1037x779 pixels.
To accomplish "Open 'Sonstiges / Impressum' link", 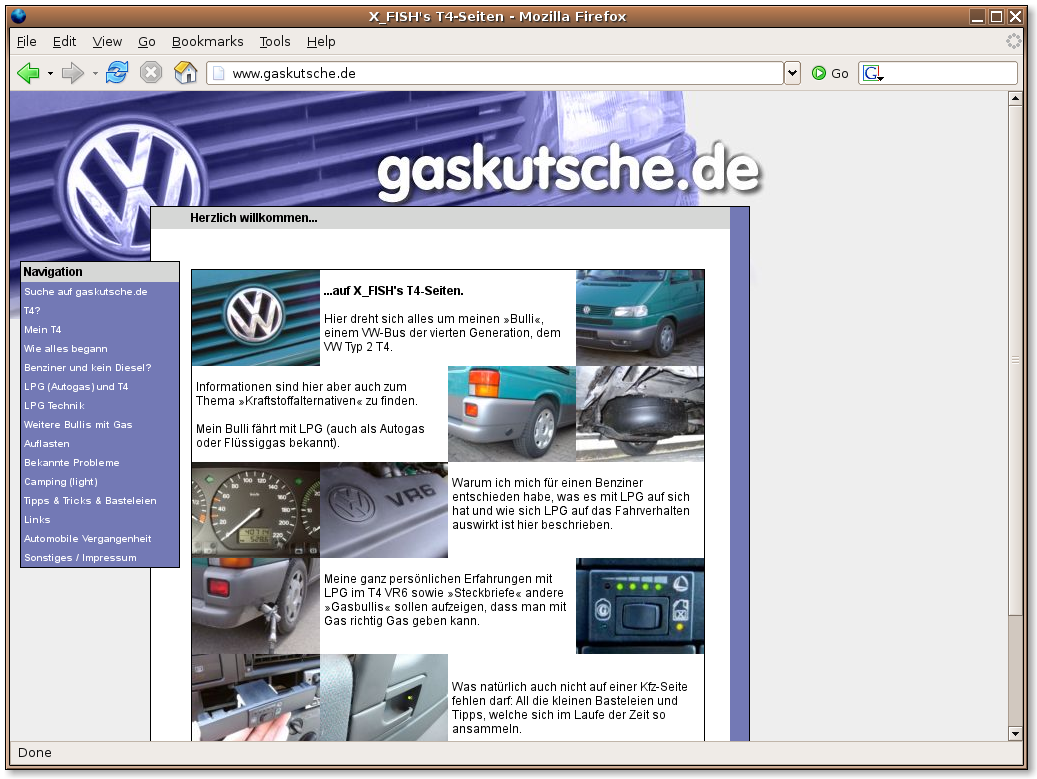I will tap(81, 558).
